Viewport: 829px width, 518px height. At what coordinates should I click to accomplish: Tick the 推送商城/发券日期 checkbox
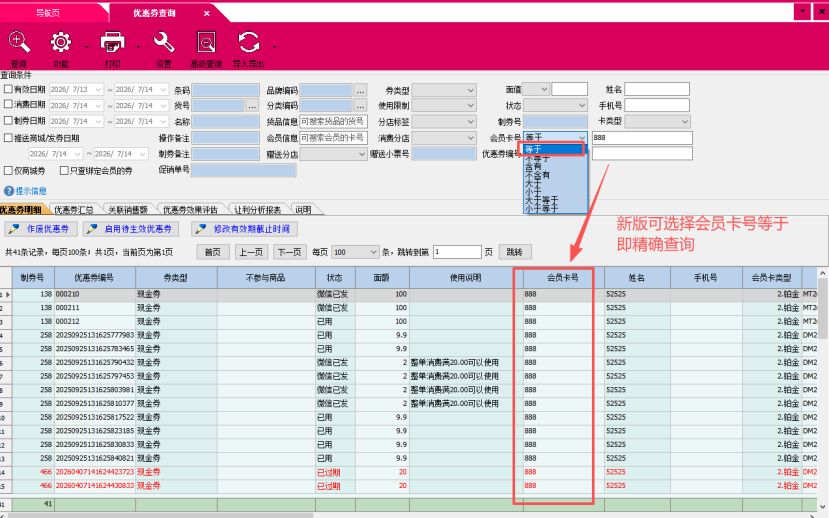pyautogui.click(x=8, y=138)
